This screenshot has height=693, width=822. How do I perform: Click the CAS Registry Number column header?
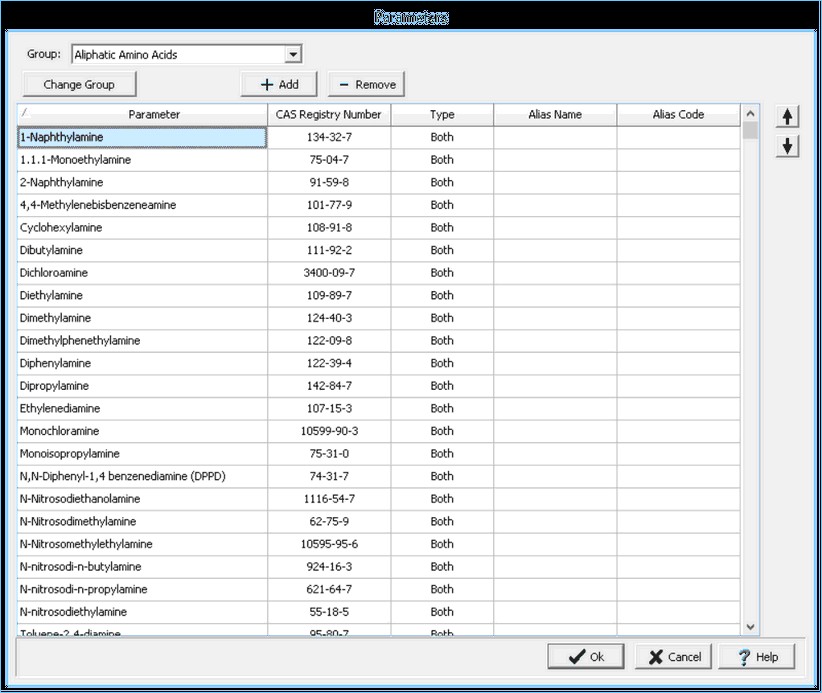(329, 115)
